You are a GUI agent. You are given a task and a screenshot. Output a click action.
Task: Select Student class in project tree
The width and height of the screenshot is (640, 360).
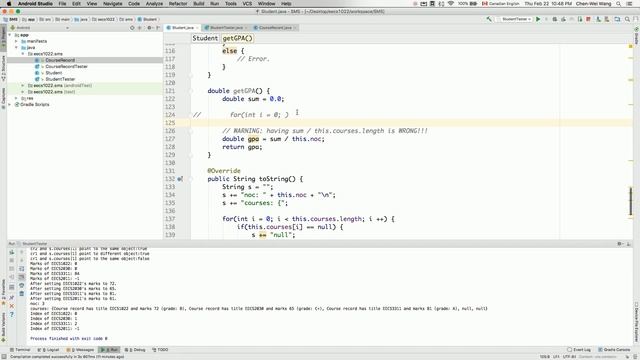(x=53, y=73)
